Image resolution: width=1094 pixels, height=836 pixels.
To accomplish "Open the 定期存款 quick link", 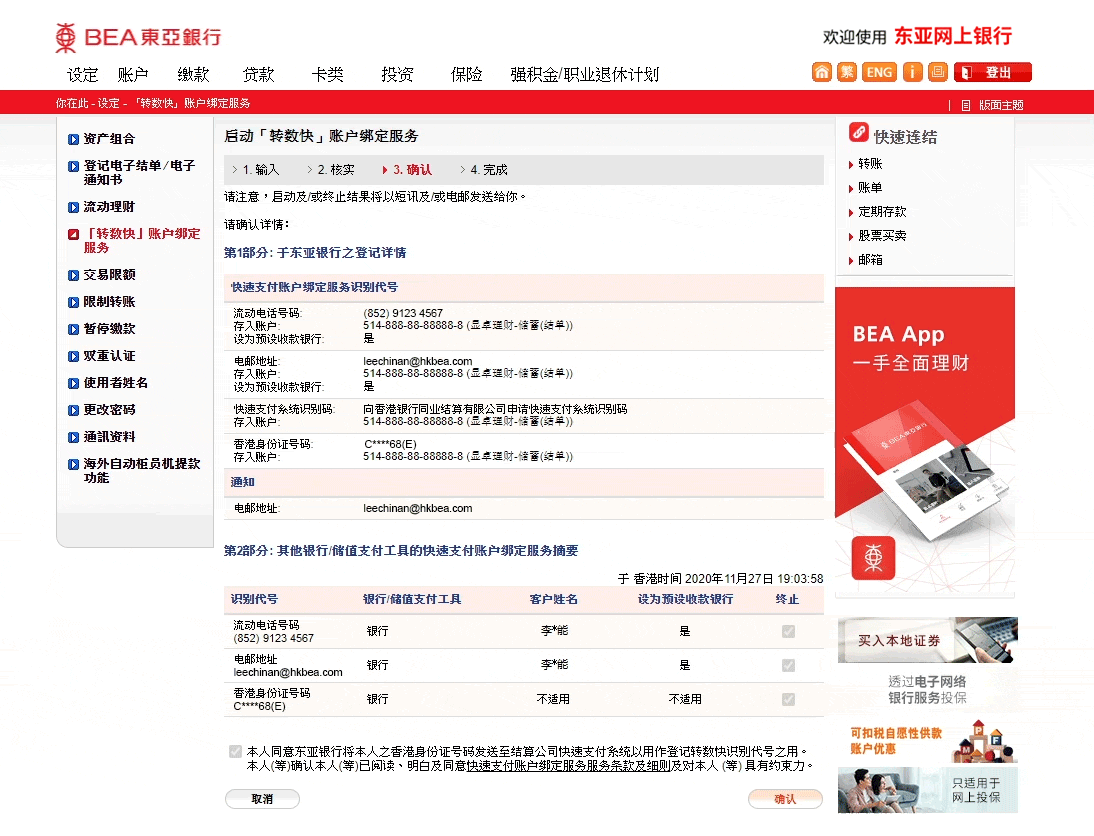I will 882,211.
